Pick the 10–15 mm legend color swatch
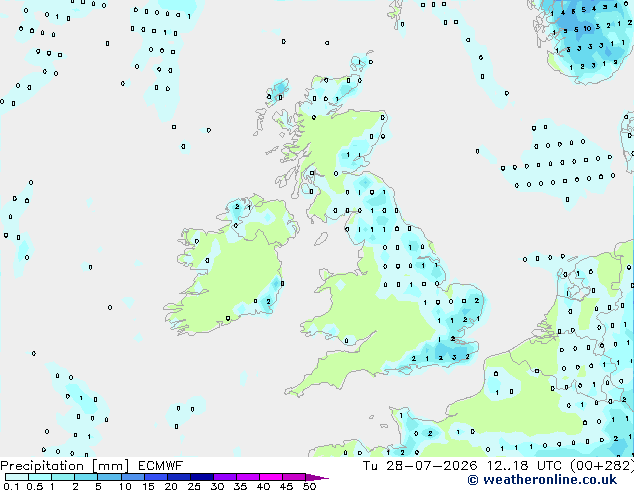The image size is (634, 490). click(133, 477)
